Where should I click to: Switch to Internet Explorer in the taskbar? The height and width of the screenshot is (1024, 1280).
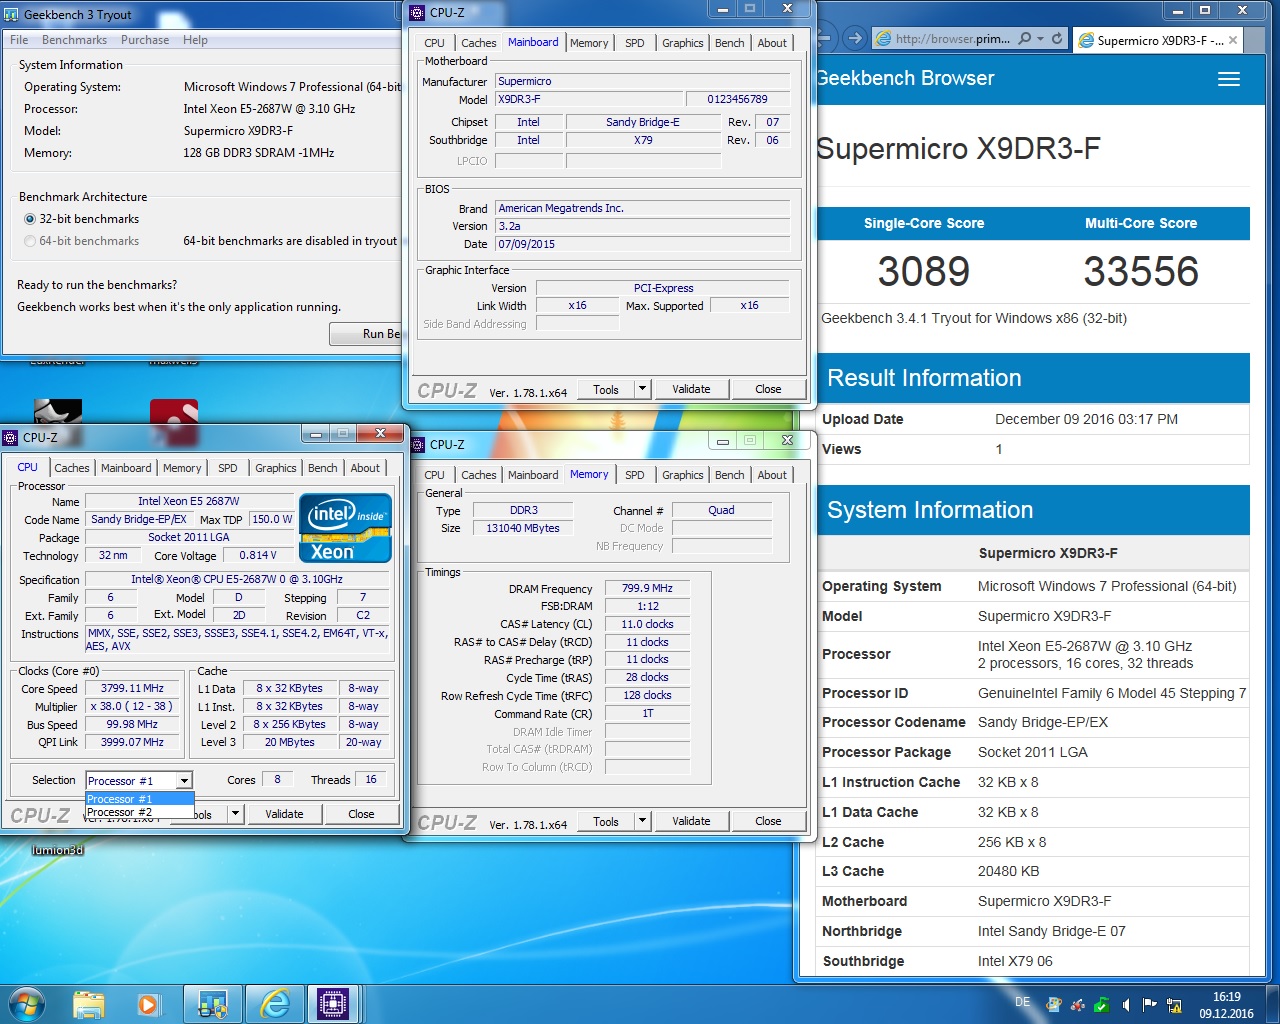point(273,1004)
